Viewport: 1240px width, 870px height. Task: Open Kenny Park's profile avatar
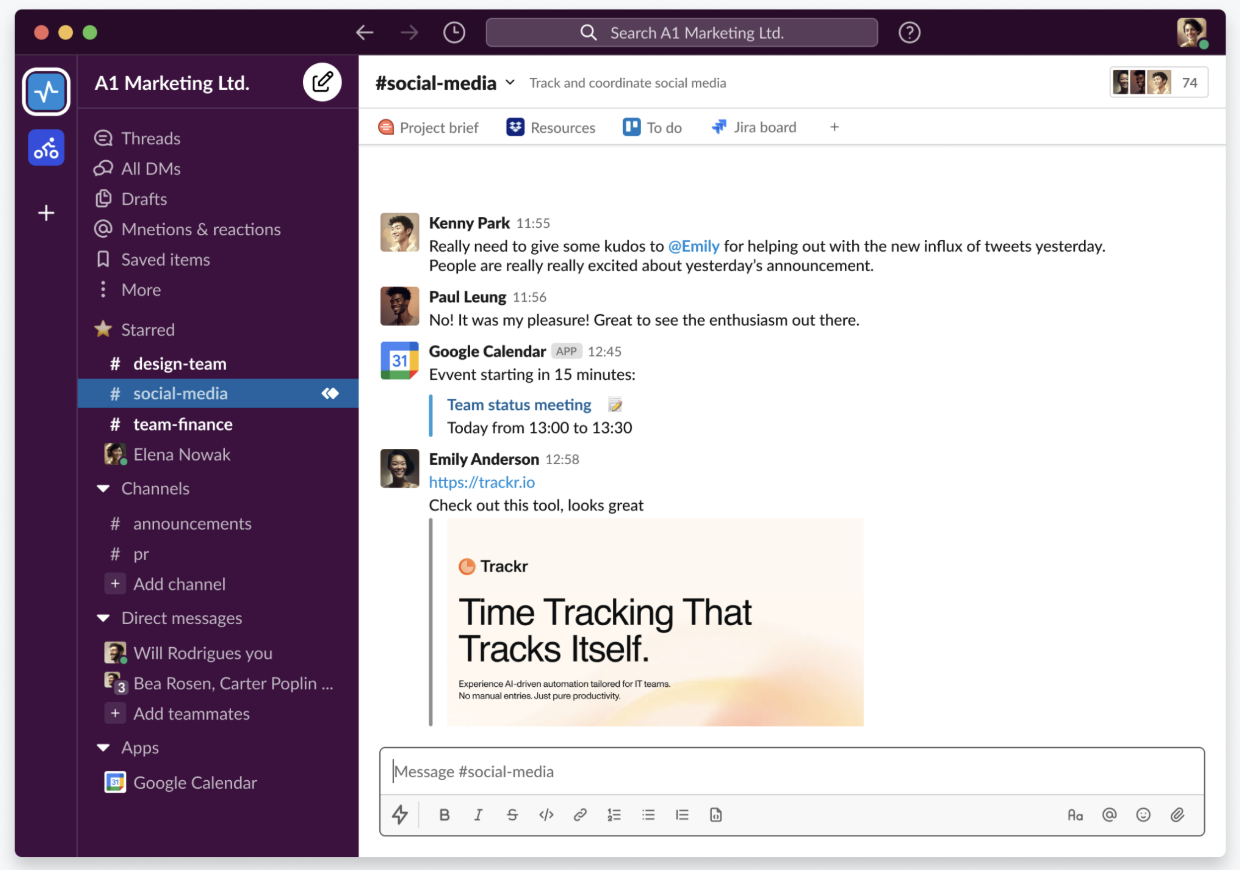[x=400, y=232]
